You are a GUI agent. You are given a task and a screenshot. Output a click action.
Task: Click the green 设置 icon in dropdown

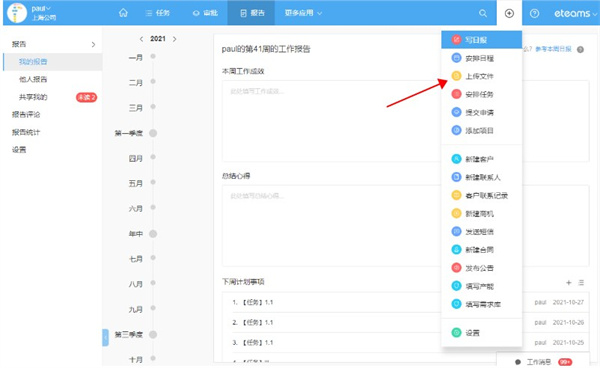click(x=456, y=332)
